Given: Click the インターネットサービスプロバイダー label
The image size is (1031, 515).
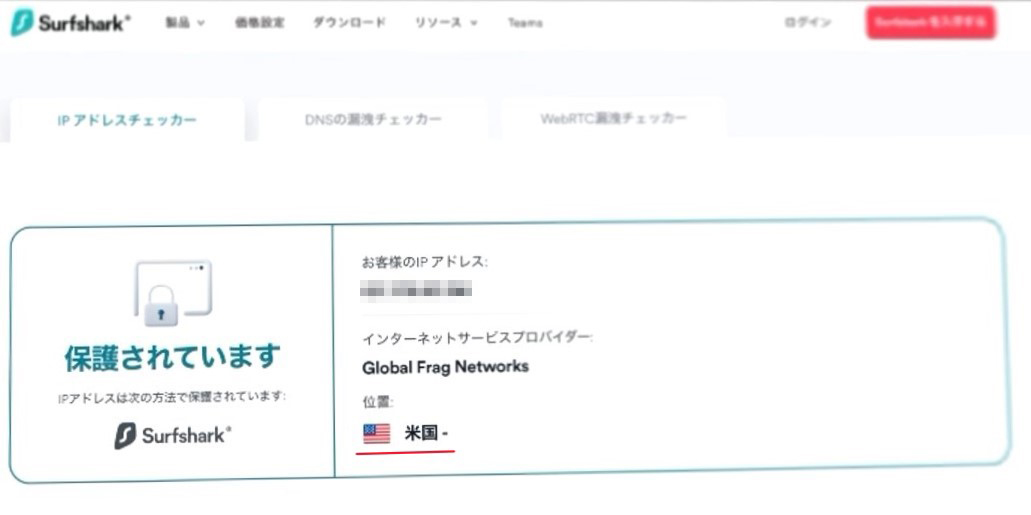Looking at the screenshot, I should tap(478, 339).
